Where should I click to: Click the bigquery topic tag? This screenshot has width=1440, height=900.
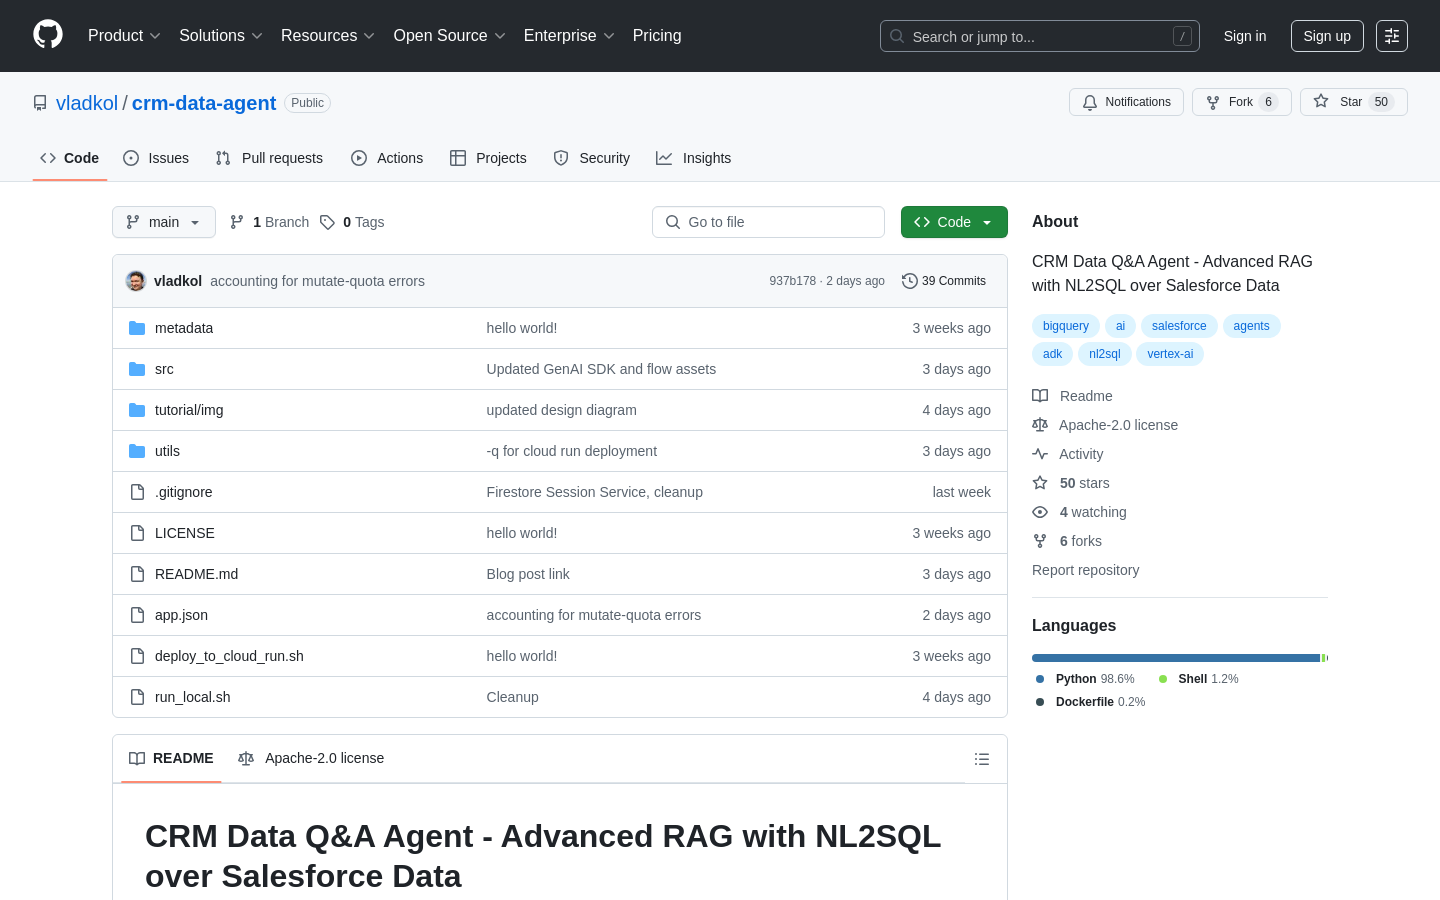[x=1066, y=326]
